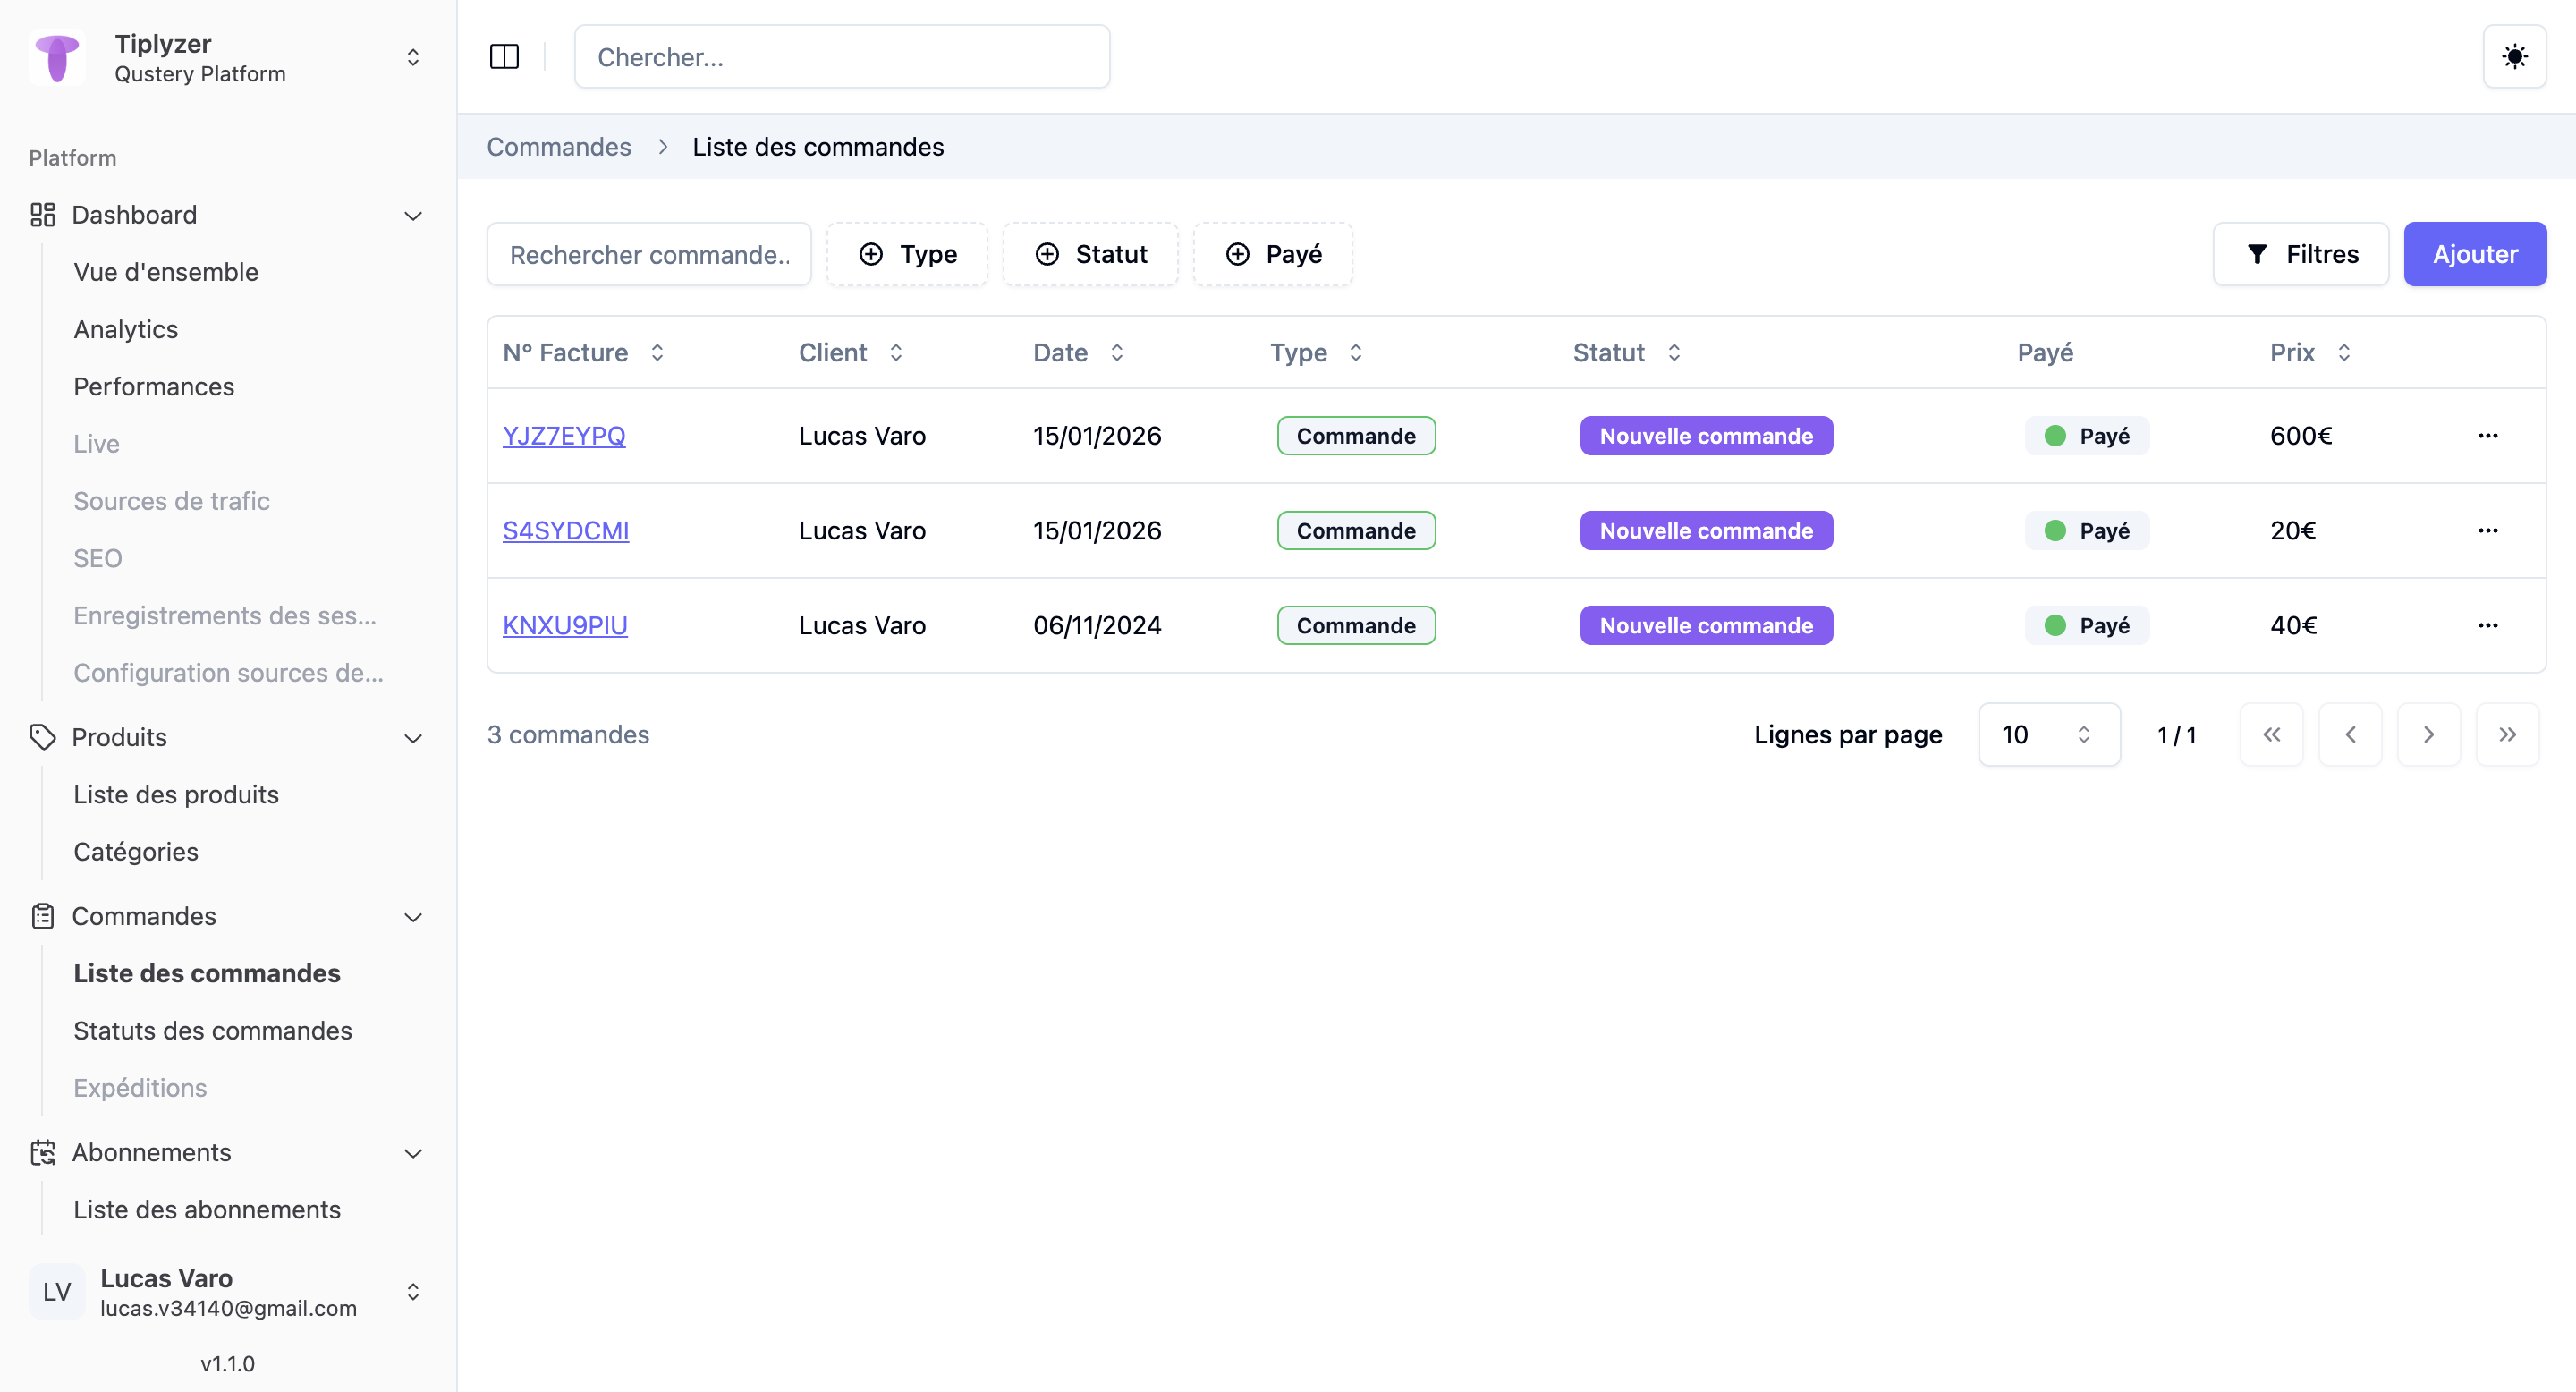Click the Ajouter button
Viewport: 2576px width, 1392px height.
2474,254
